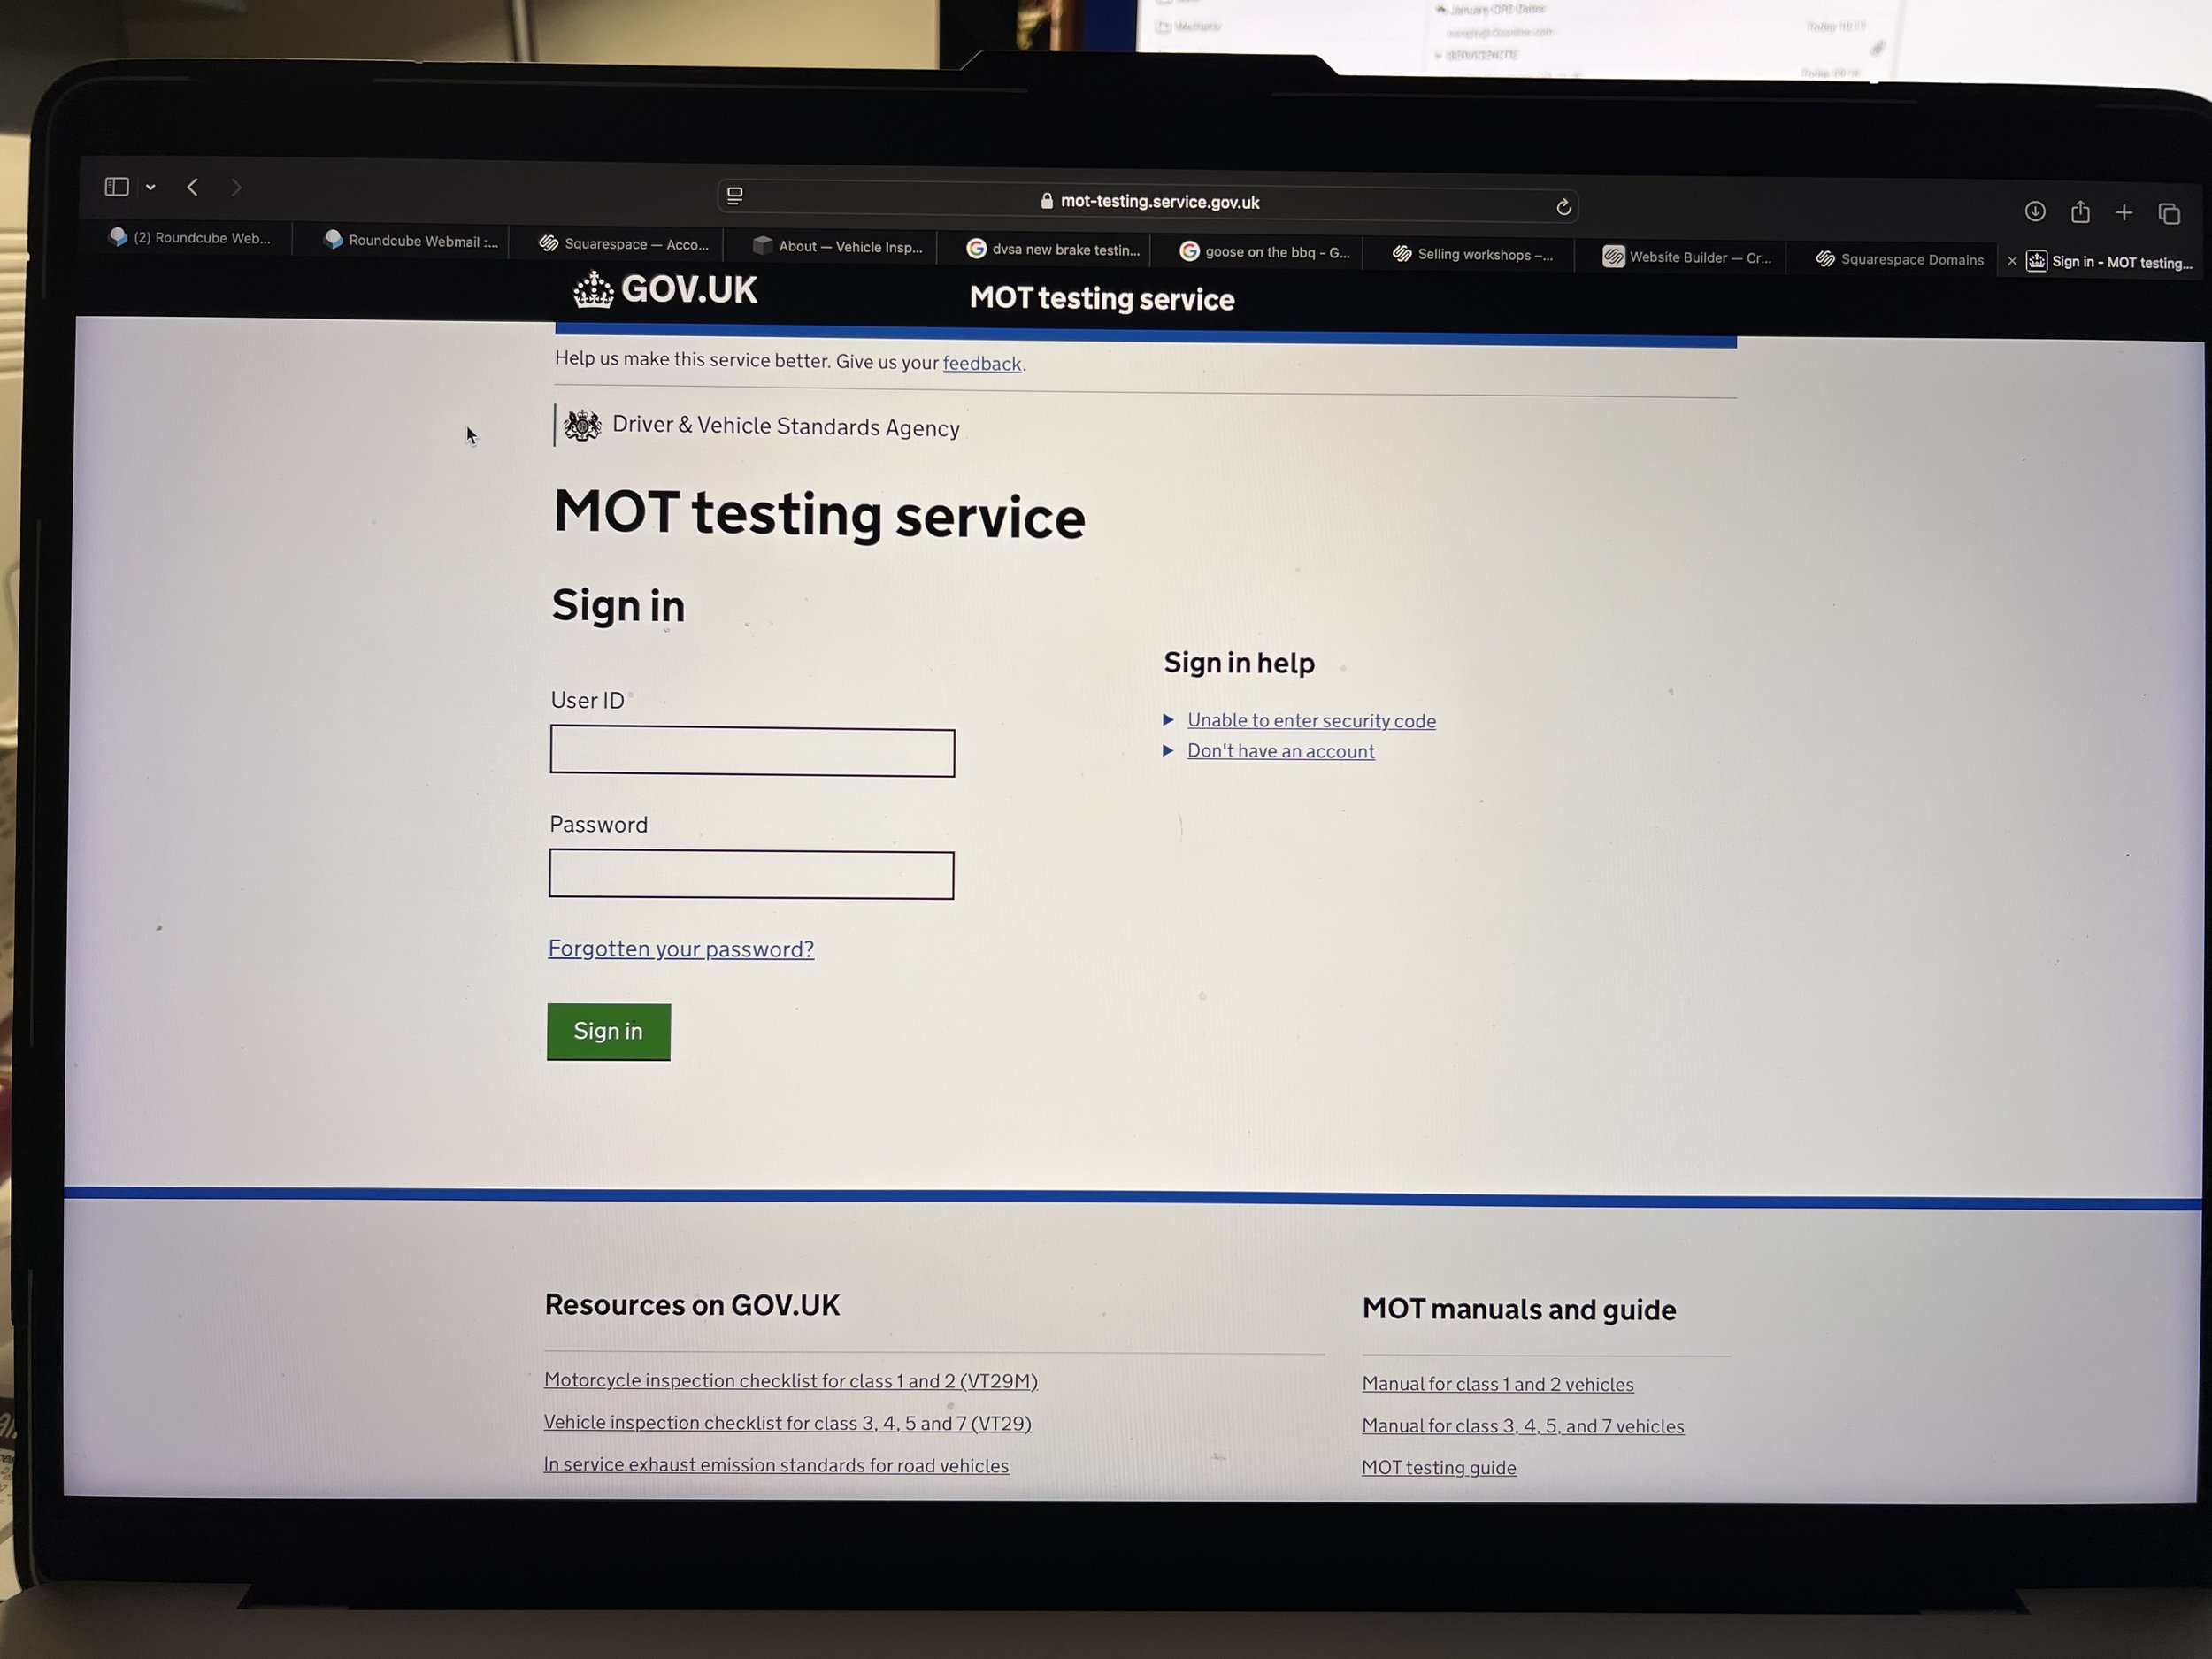Toggle the Safari sidebar icon
The image size is (2212, 1659).
[x=117, y=187]
